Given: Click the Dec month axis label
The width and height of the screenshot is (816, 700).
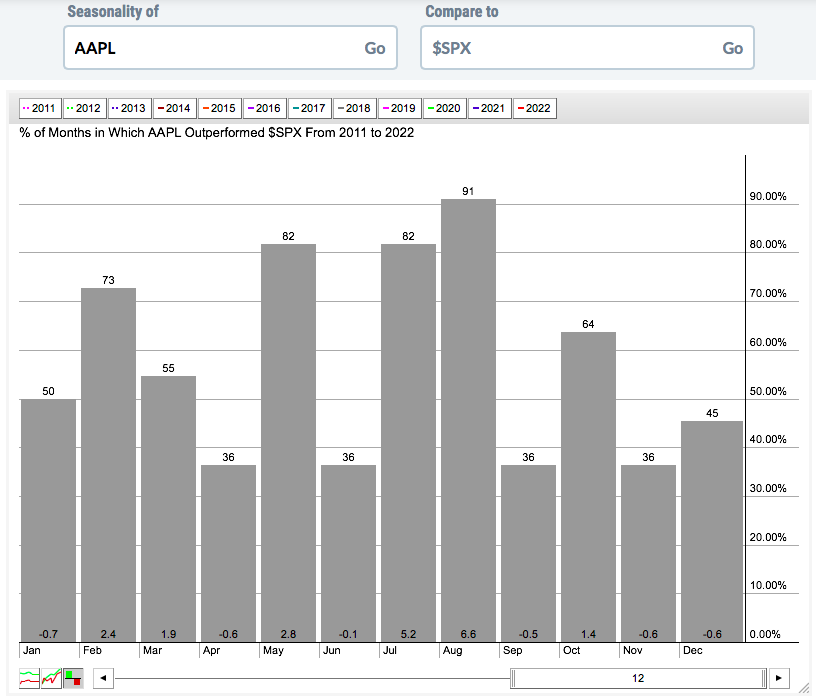Looking at the screenshot, I should [x=693, y=650].
